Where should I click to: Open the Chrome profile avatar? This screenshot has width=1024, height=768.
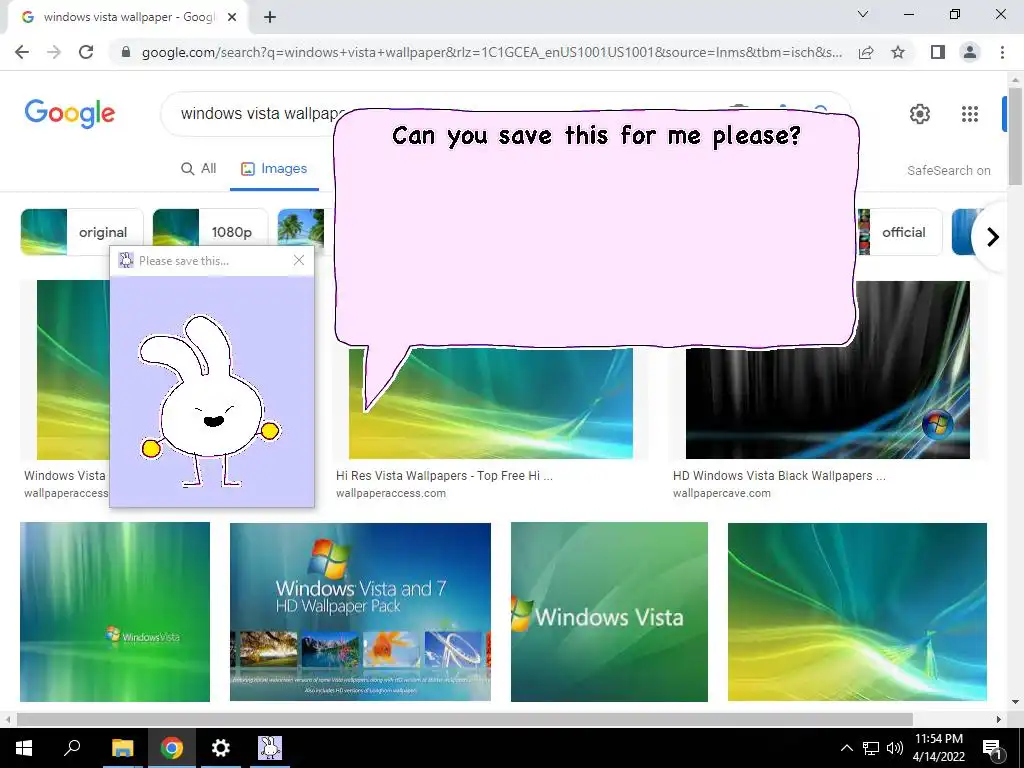970,52
